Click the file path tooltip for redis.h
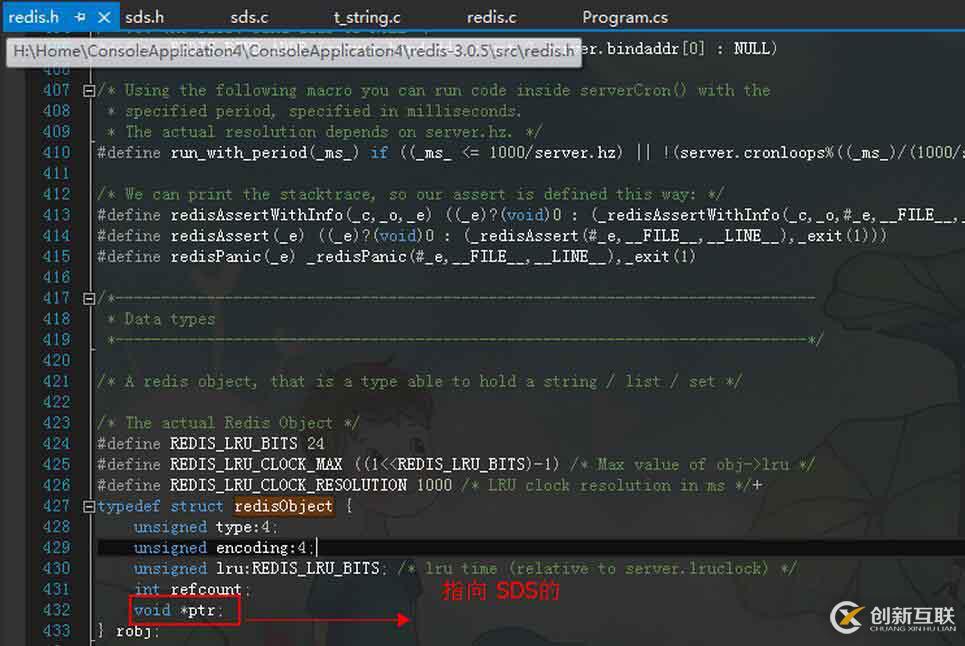Screen dimensions: 965x646 294,52
